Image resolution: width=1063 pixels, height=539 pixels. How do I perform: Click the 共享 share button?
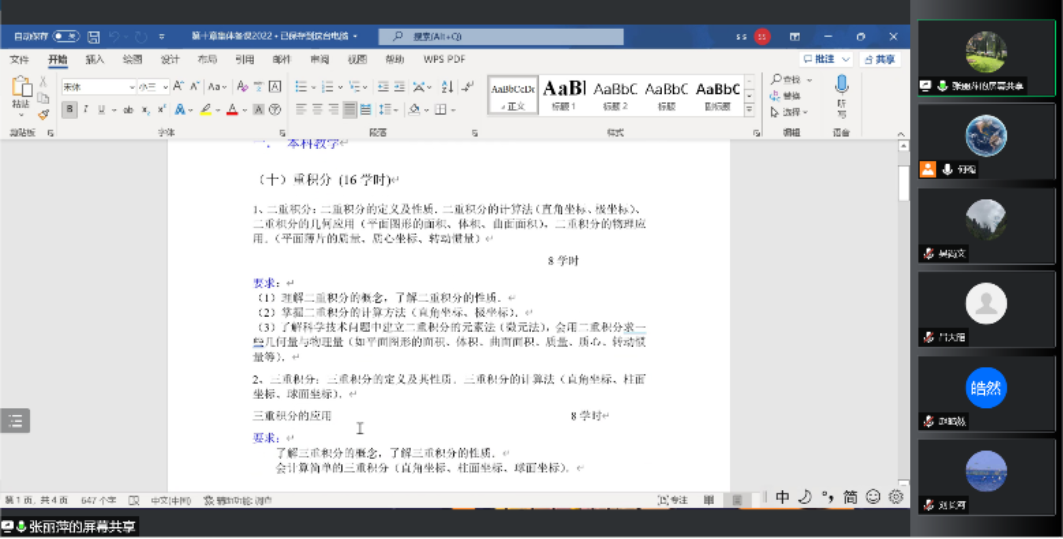tap(879, 59)
